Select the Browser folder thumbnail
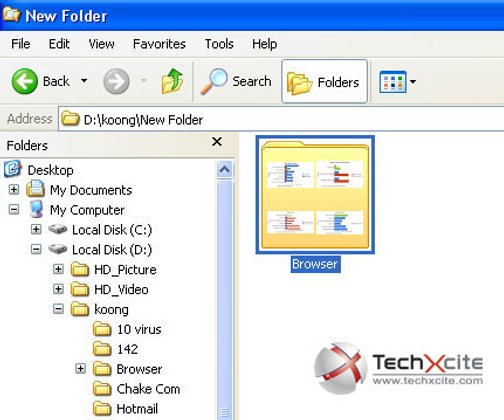Viewport: 504px width, 420px height. tap(315, 195)
